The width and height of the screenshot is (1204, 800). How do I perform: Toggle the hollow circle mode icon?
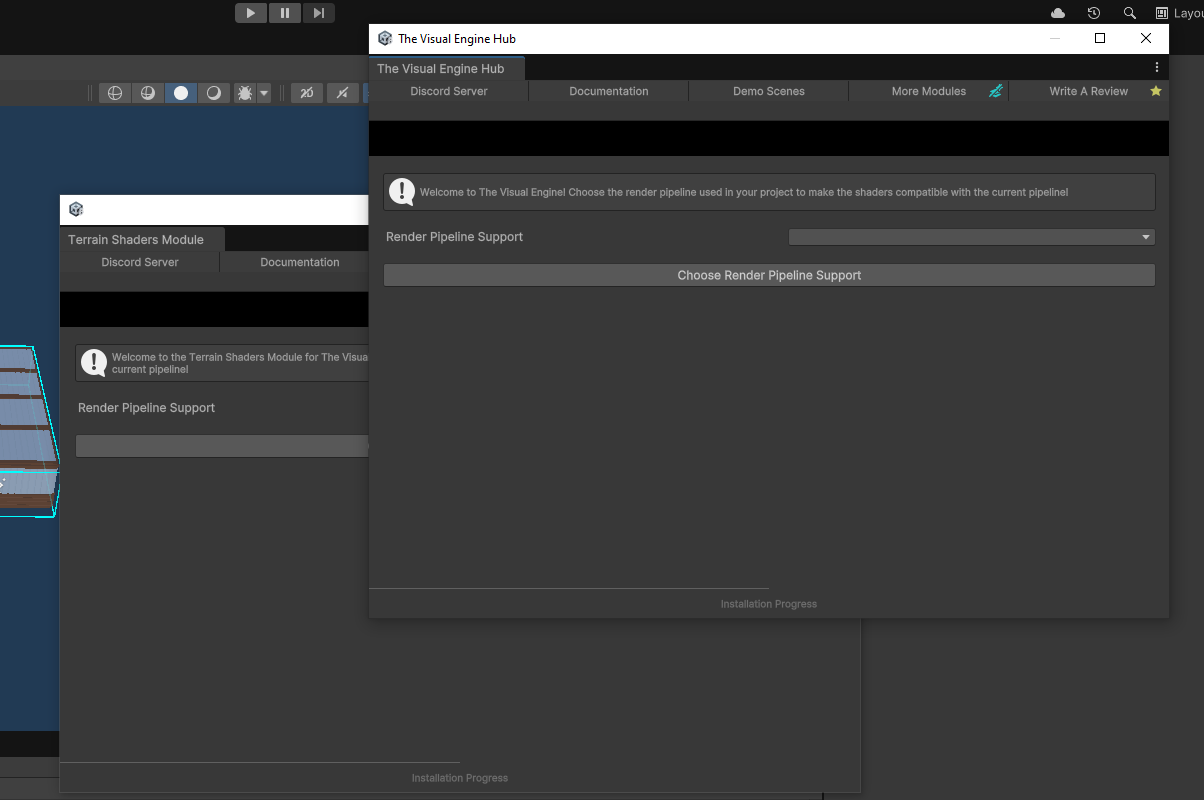(214, 92)
